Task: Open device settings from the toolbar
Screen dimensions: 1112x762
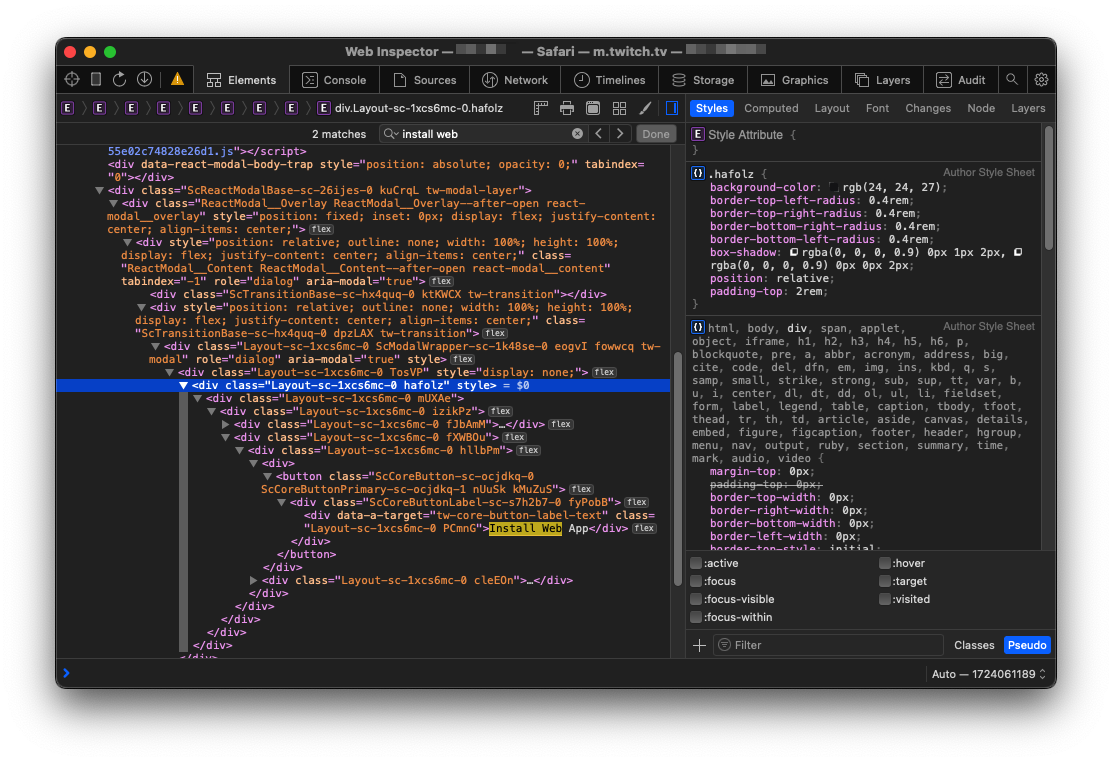Action: click(96, 79)
